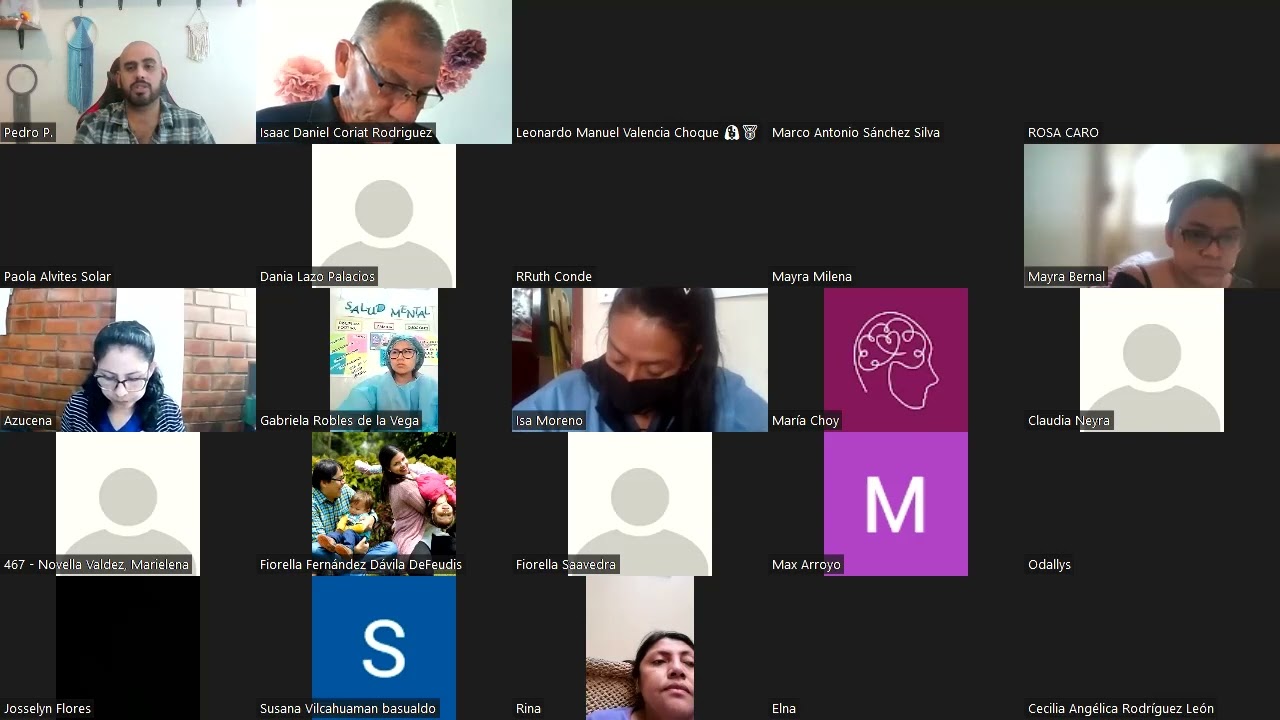Click the name label 'Mayra Bernal'

click(x=1066, y=276)
